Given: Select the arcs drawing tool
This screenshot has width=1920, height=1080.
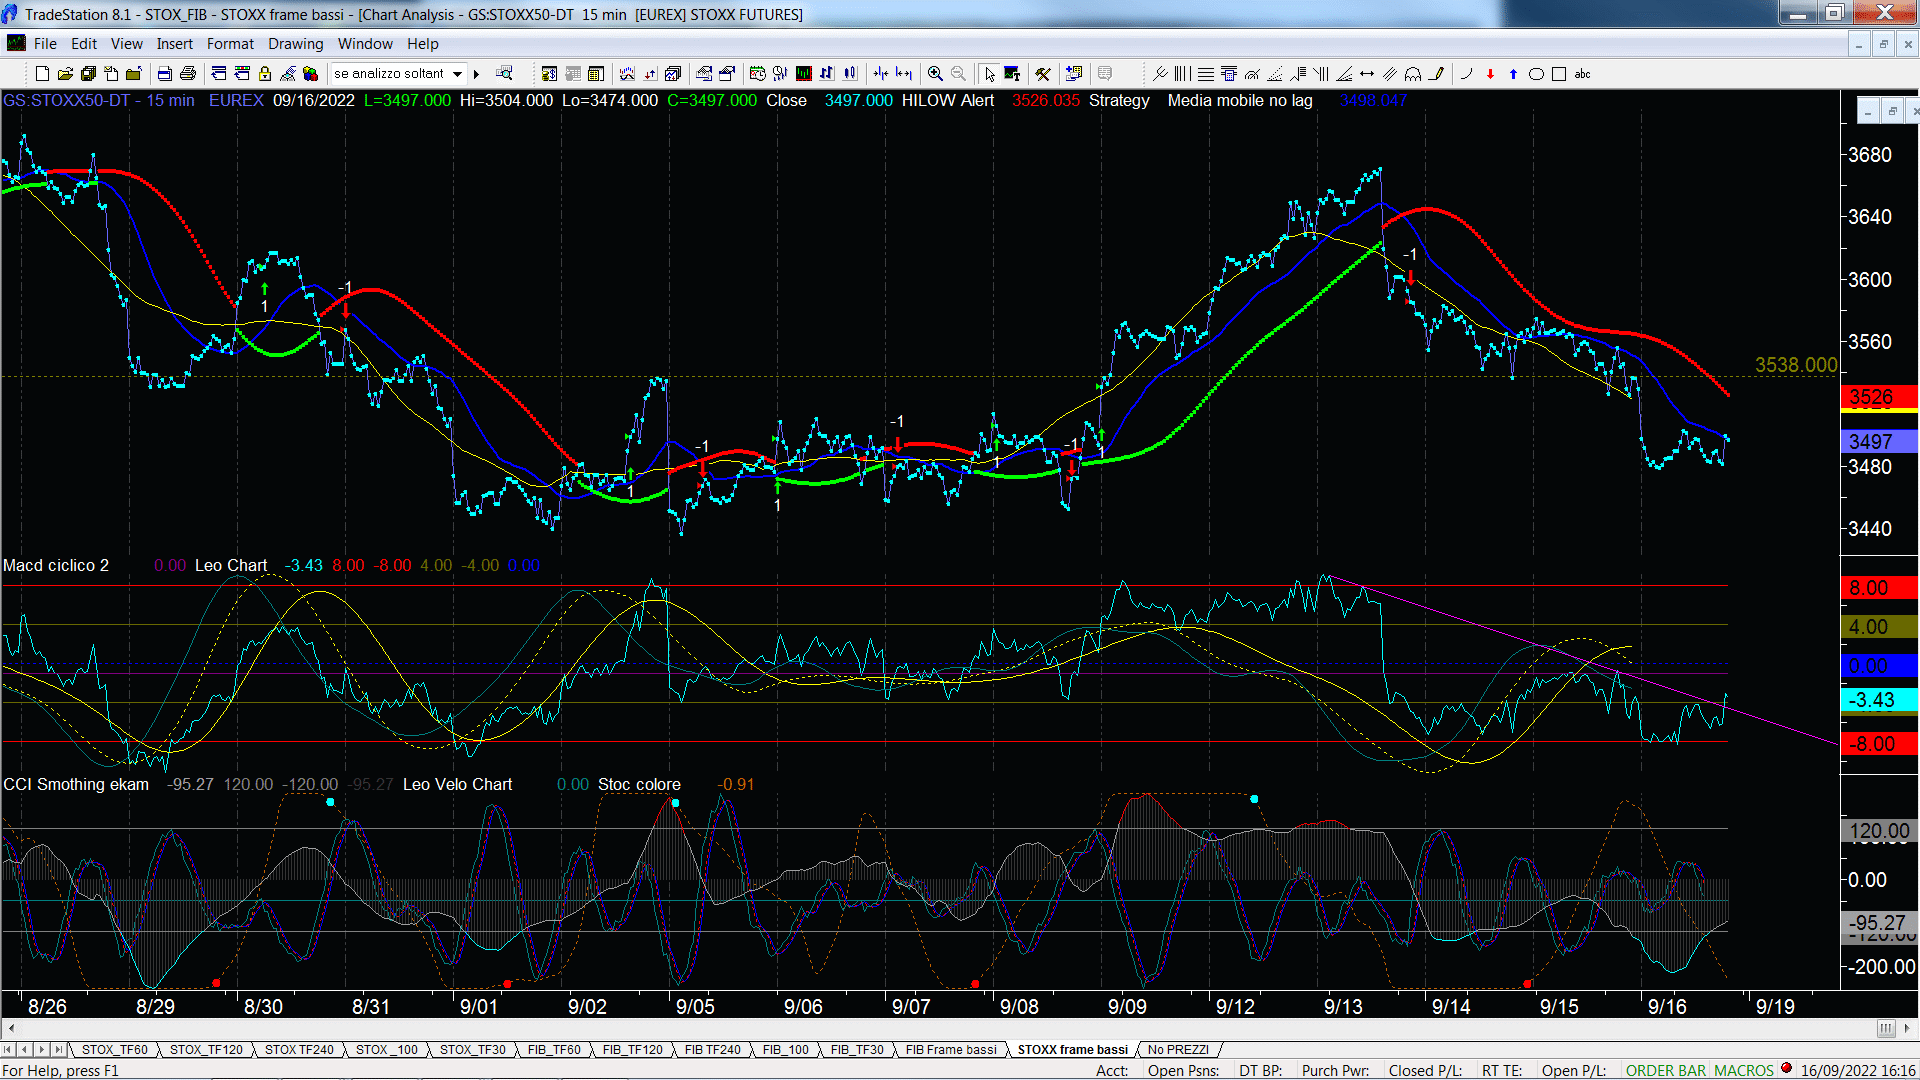Looking at the screenshot, I should 1413,74.
